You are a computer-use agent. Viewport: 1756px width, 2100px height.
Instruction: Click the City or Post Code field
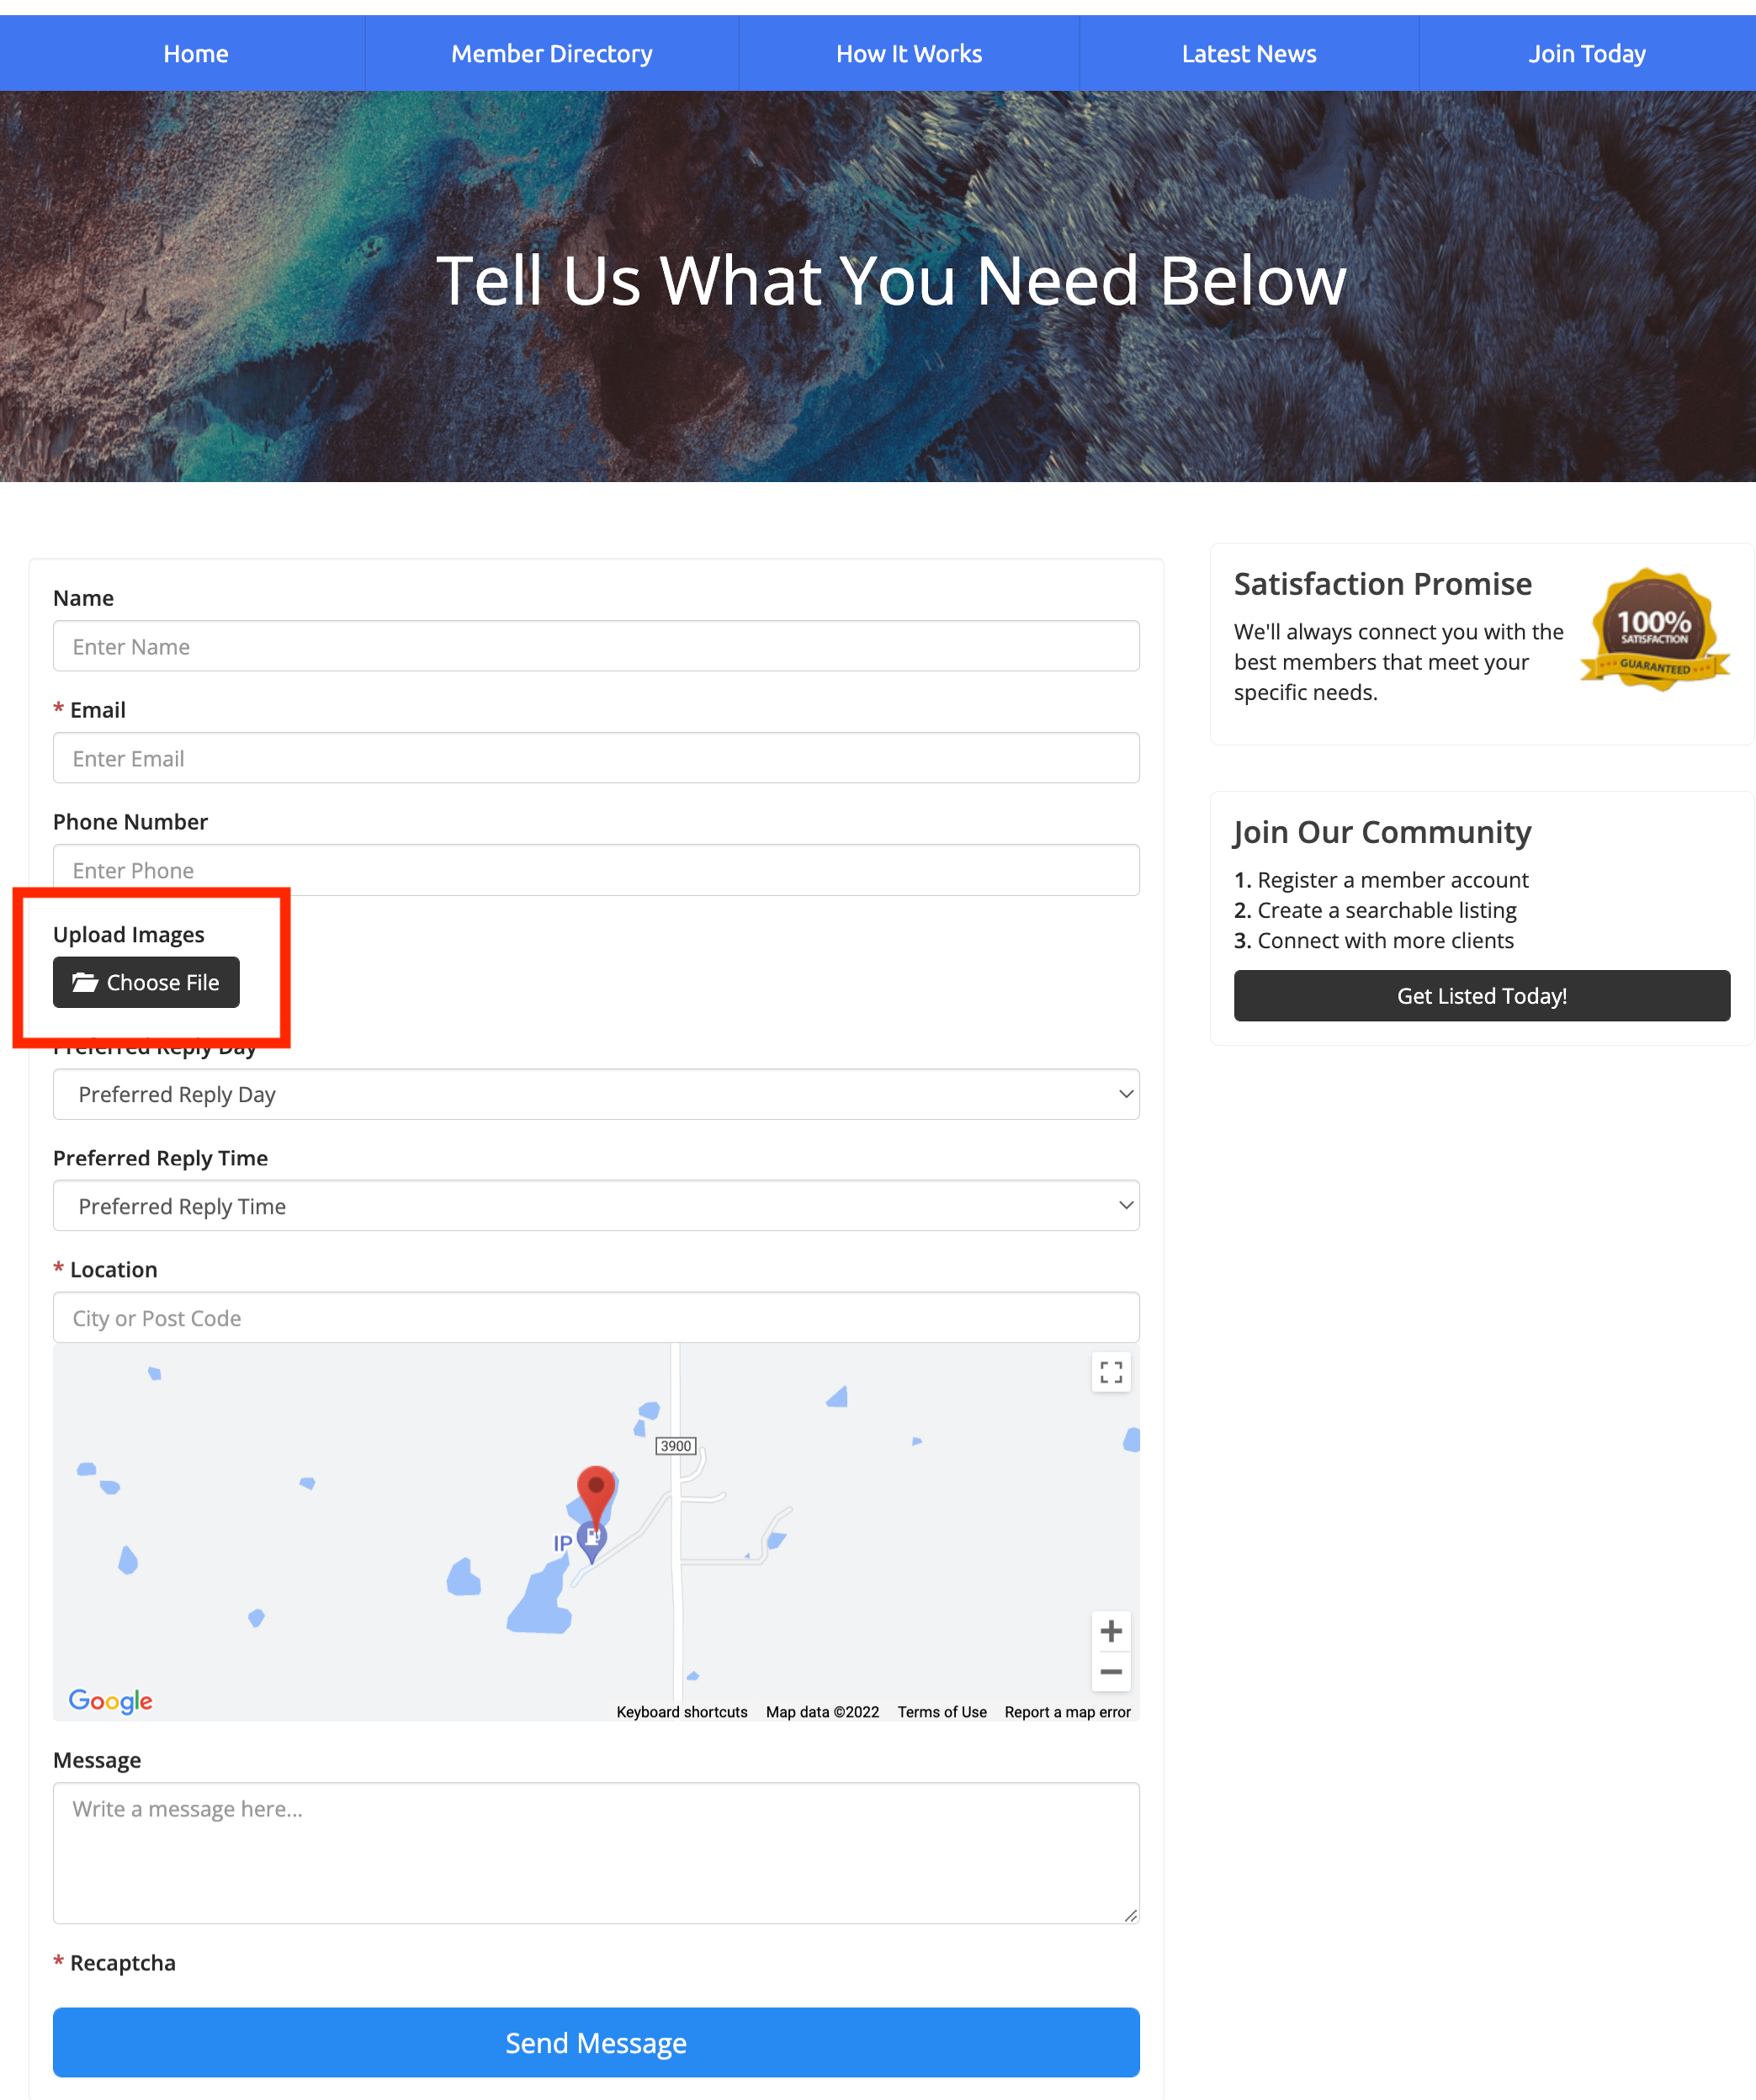click(x=596, y=1318)
